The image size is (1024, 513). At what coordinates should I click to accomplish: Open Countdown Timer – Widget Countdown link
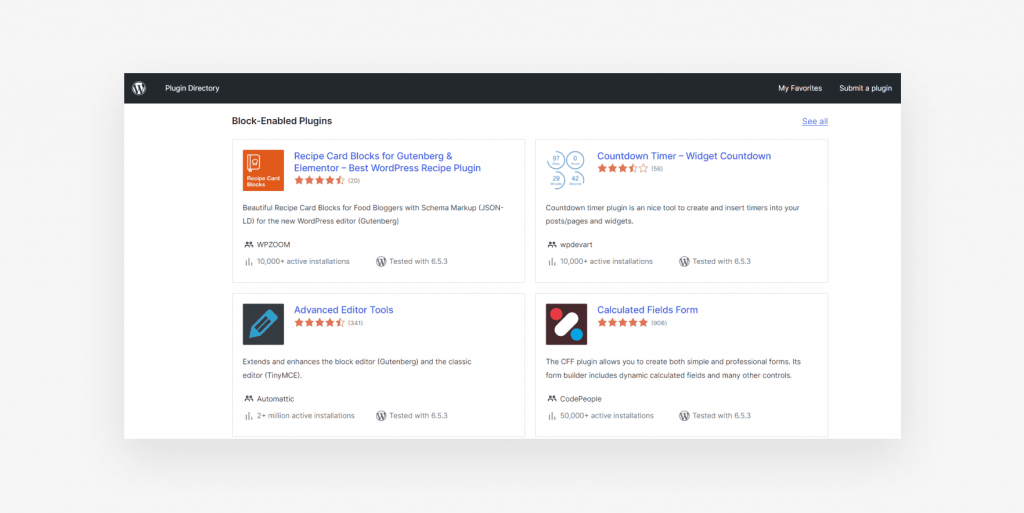(684, 156)
